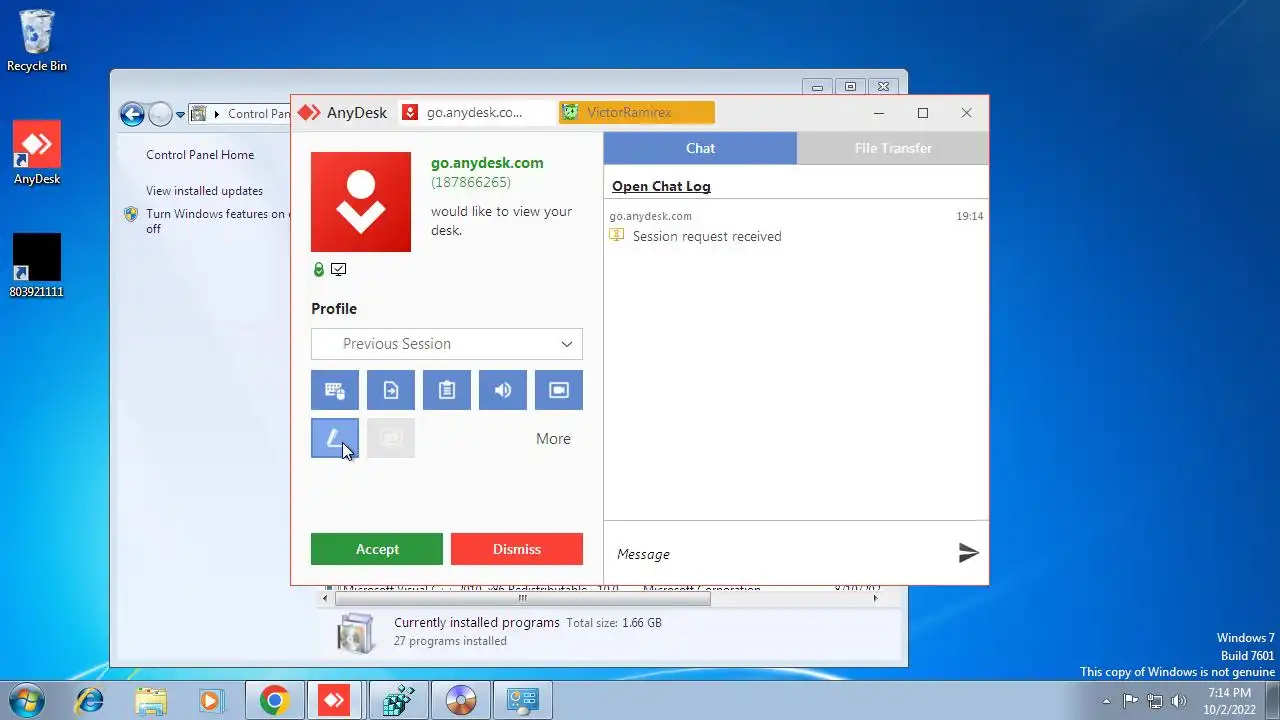Viewport: 1280px width, 720px height.
Task: Maximize the Control Panel window
Action: pos(850,87)
